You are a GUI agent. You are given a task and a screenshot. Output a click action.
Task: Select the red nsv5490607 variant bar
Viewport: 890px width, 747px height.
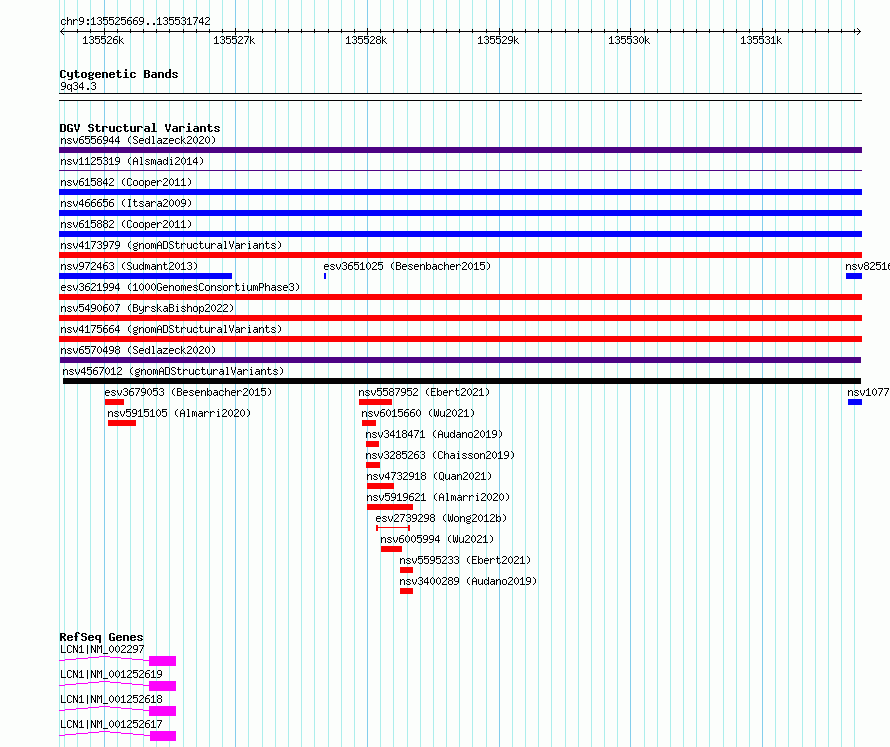pos(460,318)
